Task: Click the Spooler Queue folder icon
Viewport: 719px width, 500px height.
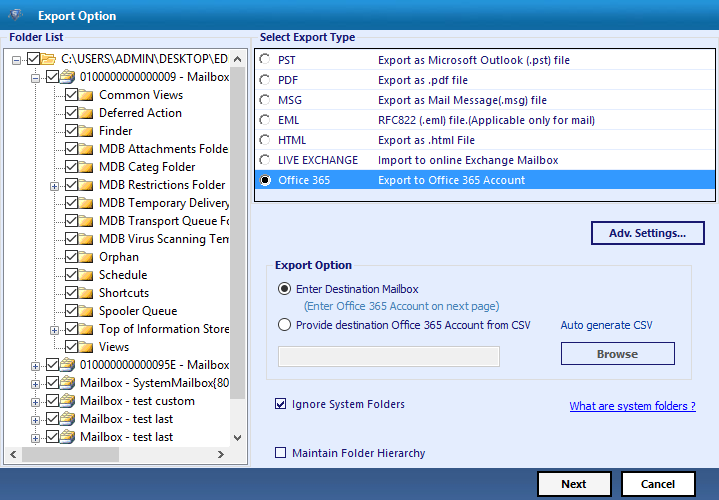Action: [x=86, y=311]
